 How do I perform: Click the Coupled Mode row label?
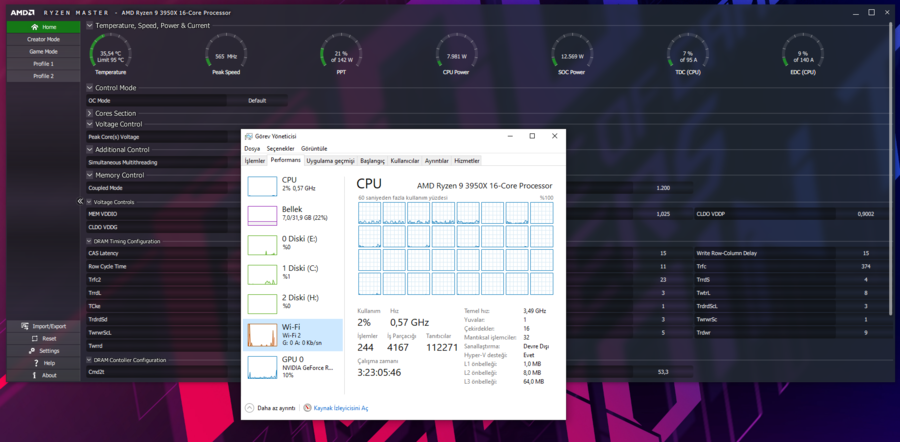click(105, 188)
